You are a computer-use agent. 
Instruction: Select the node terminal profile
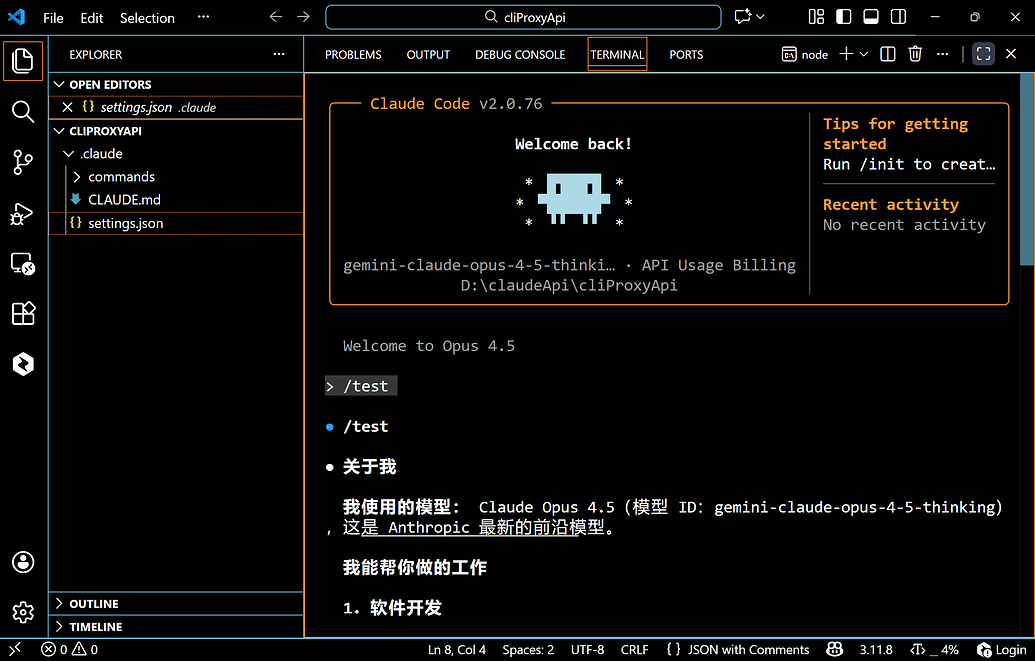[x=805, y=55]
